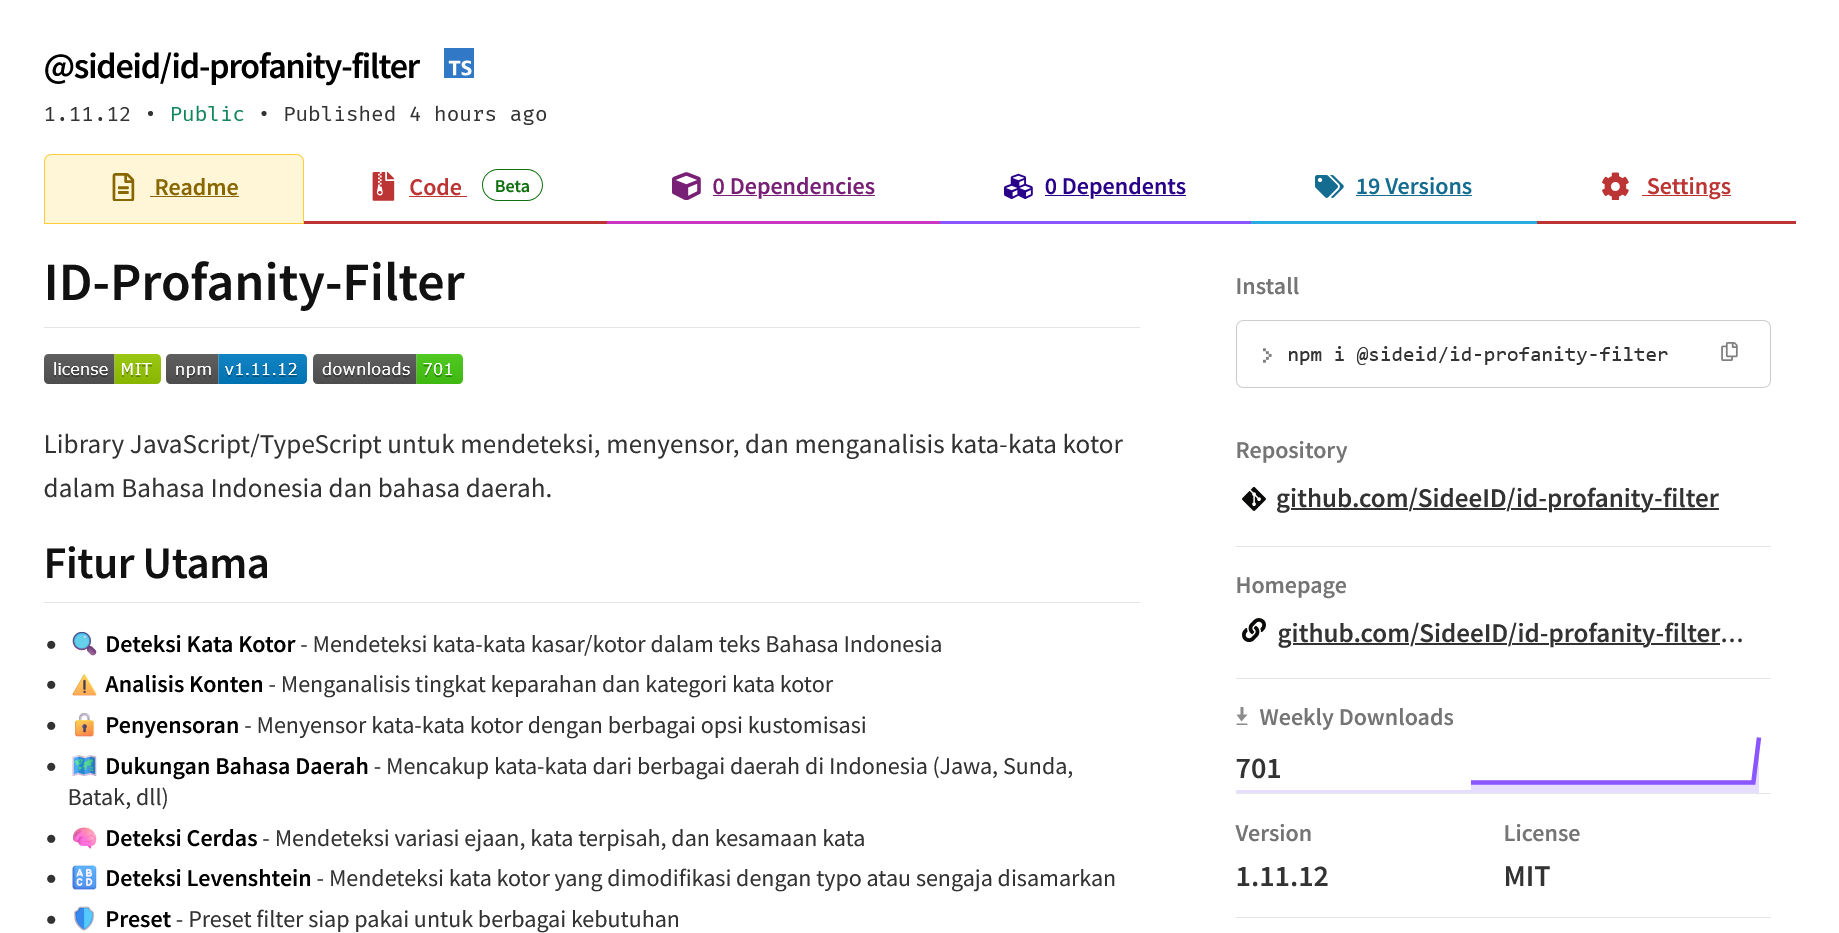Click the ID-Profanity-Filter heading
This screenshot has height=933, width=1839.
pyautogui.click(x=254, y=282)
